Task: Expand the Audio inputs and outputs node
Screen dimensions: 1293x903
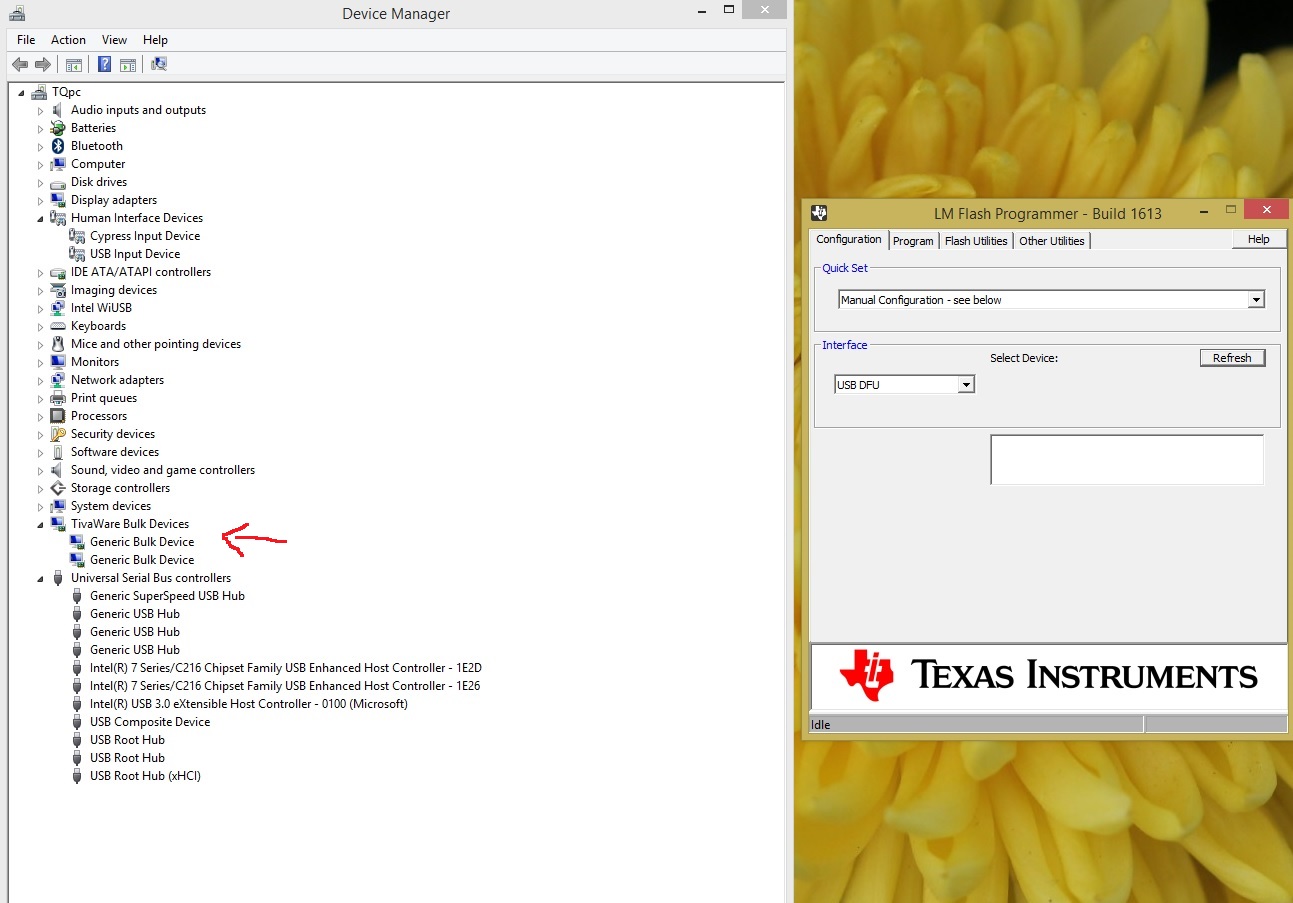Action: (41, 110)
